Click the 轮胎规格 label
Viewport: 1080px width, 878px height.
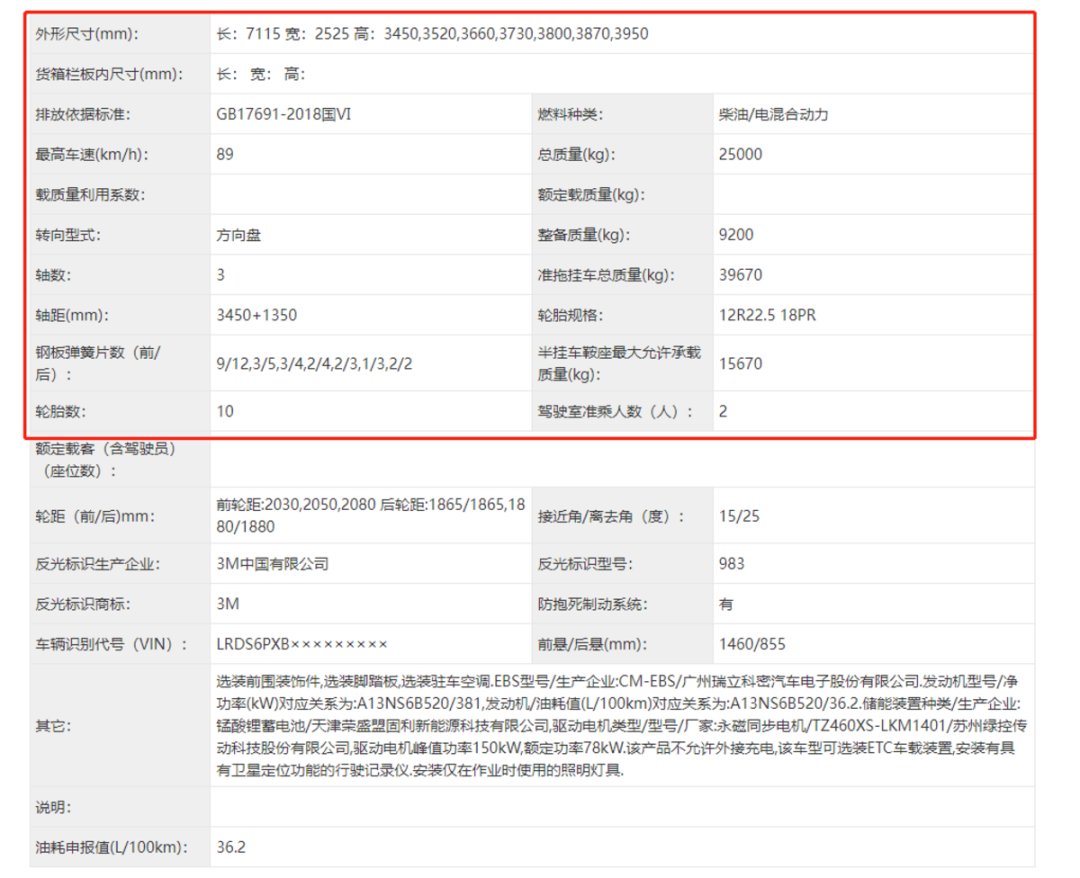570,315
